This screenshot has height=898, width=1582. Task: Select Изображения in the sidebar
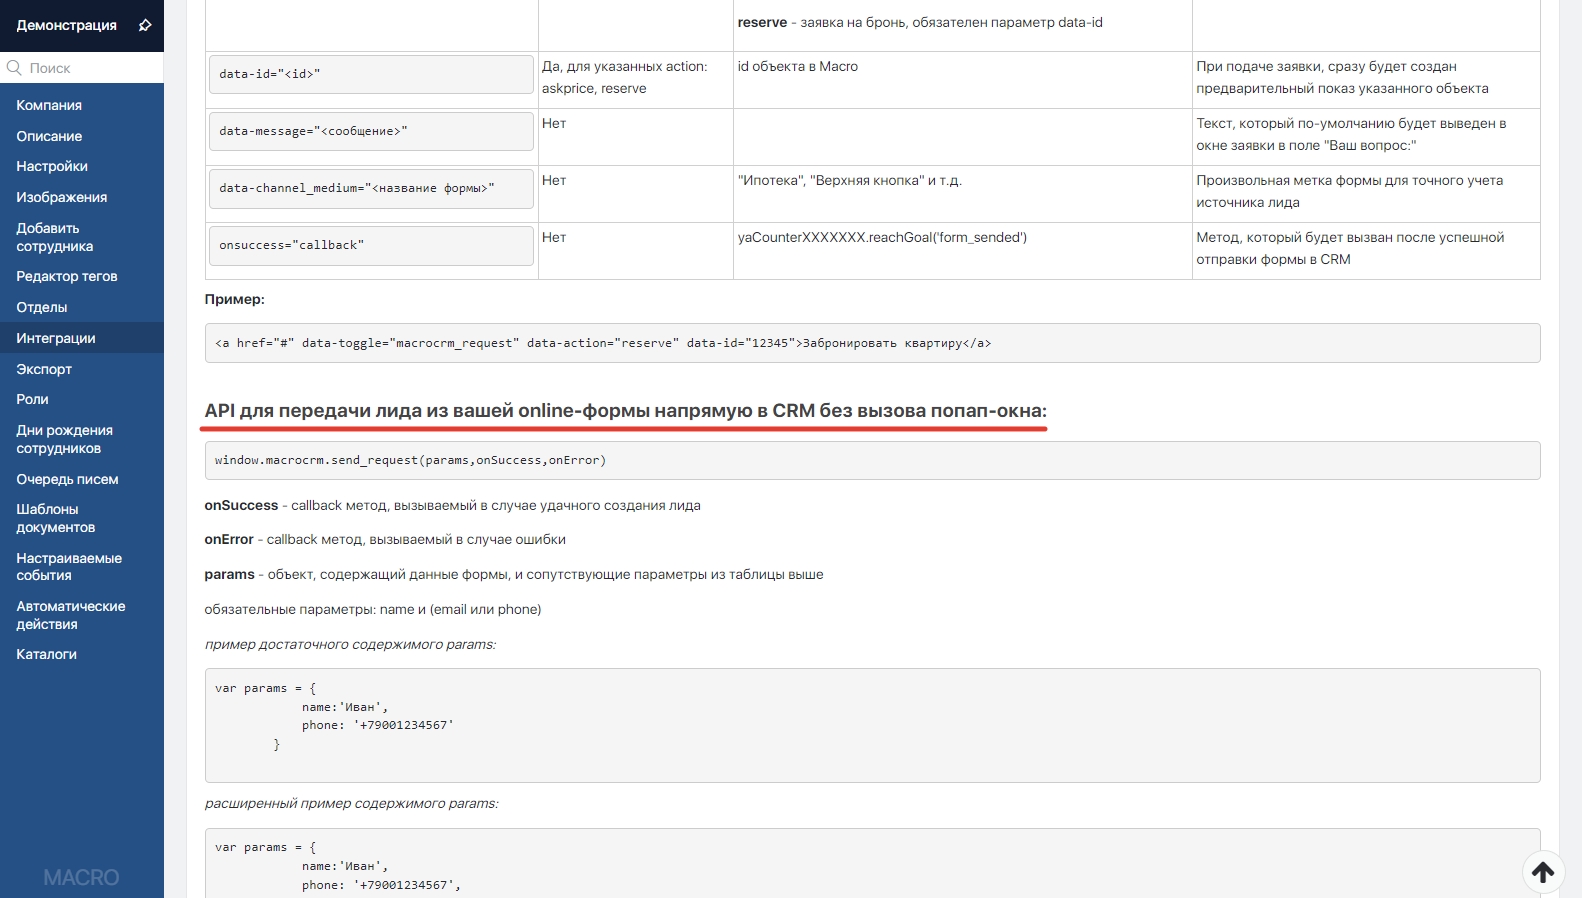61,197
